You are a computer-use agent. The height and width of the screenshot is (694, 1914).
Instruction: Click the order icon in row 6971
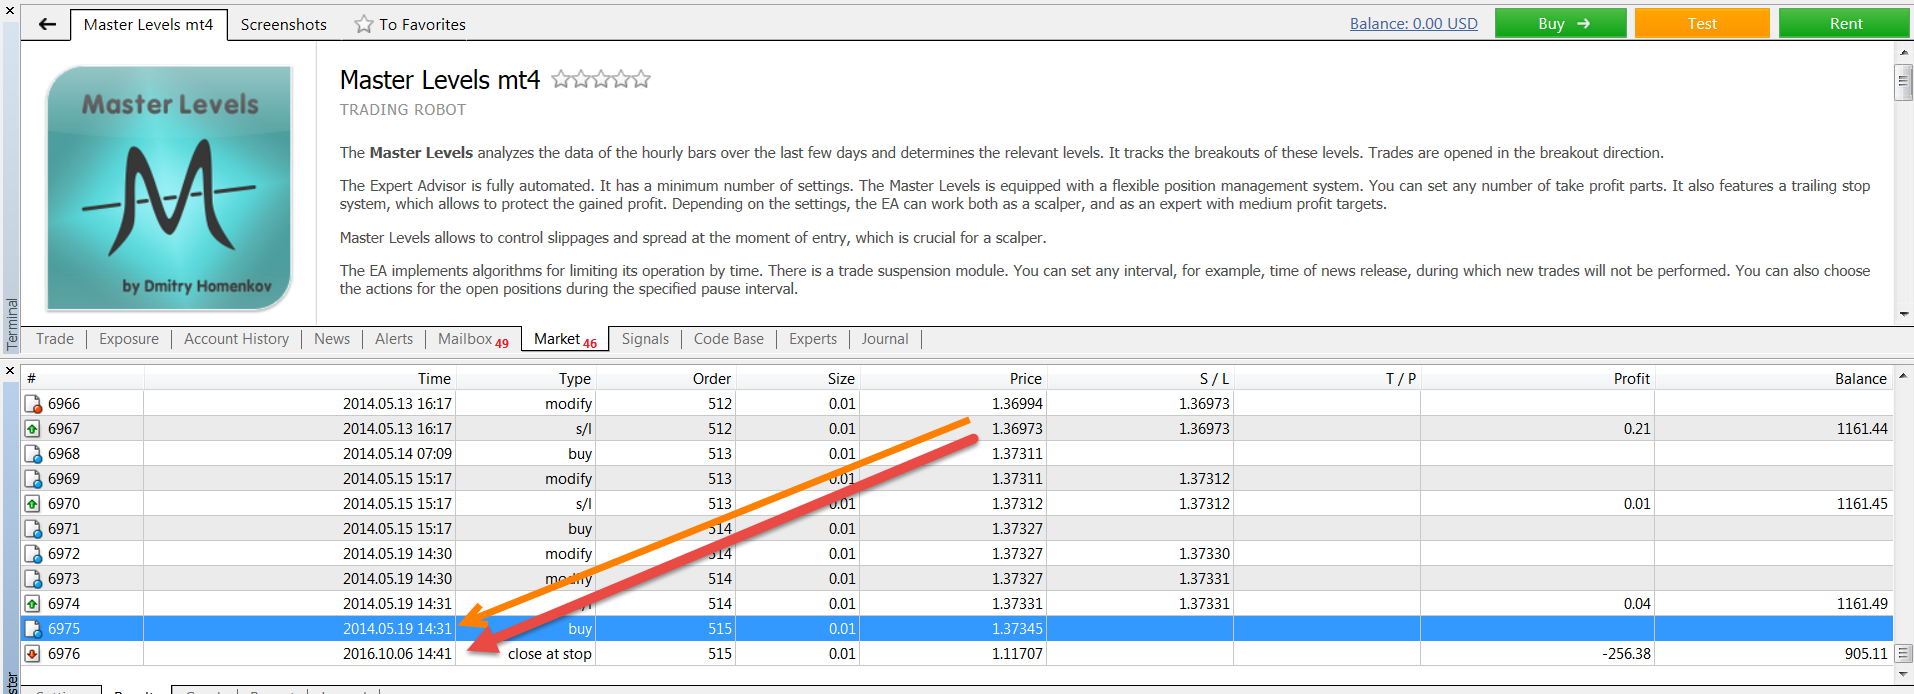coord(33,529)
